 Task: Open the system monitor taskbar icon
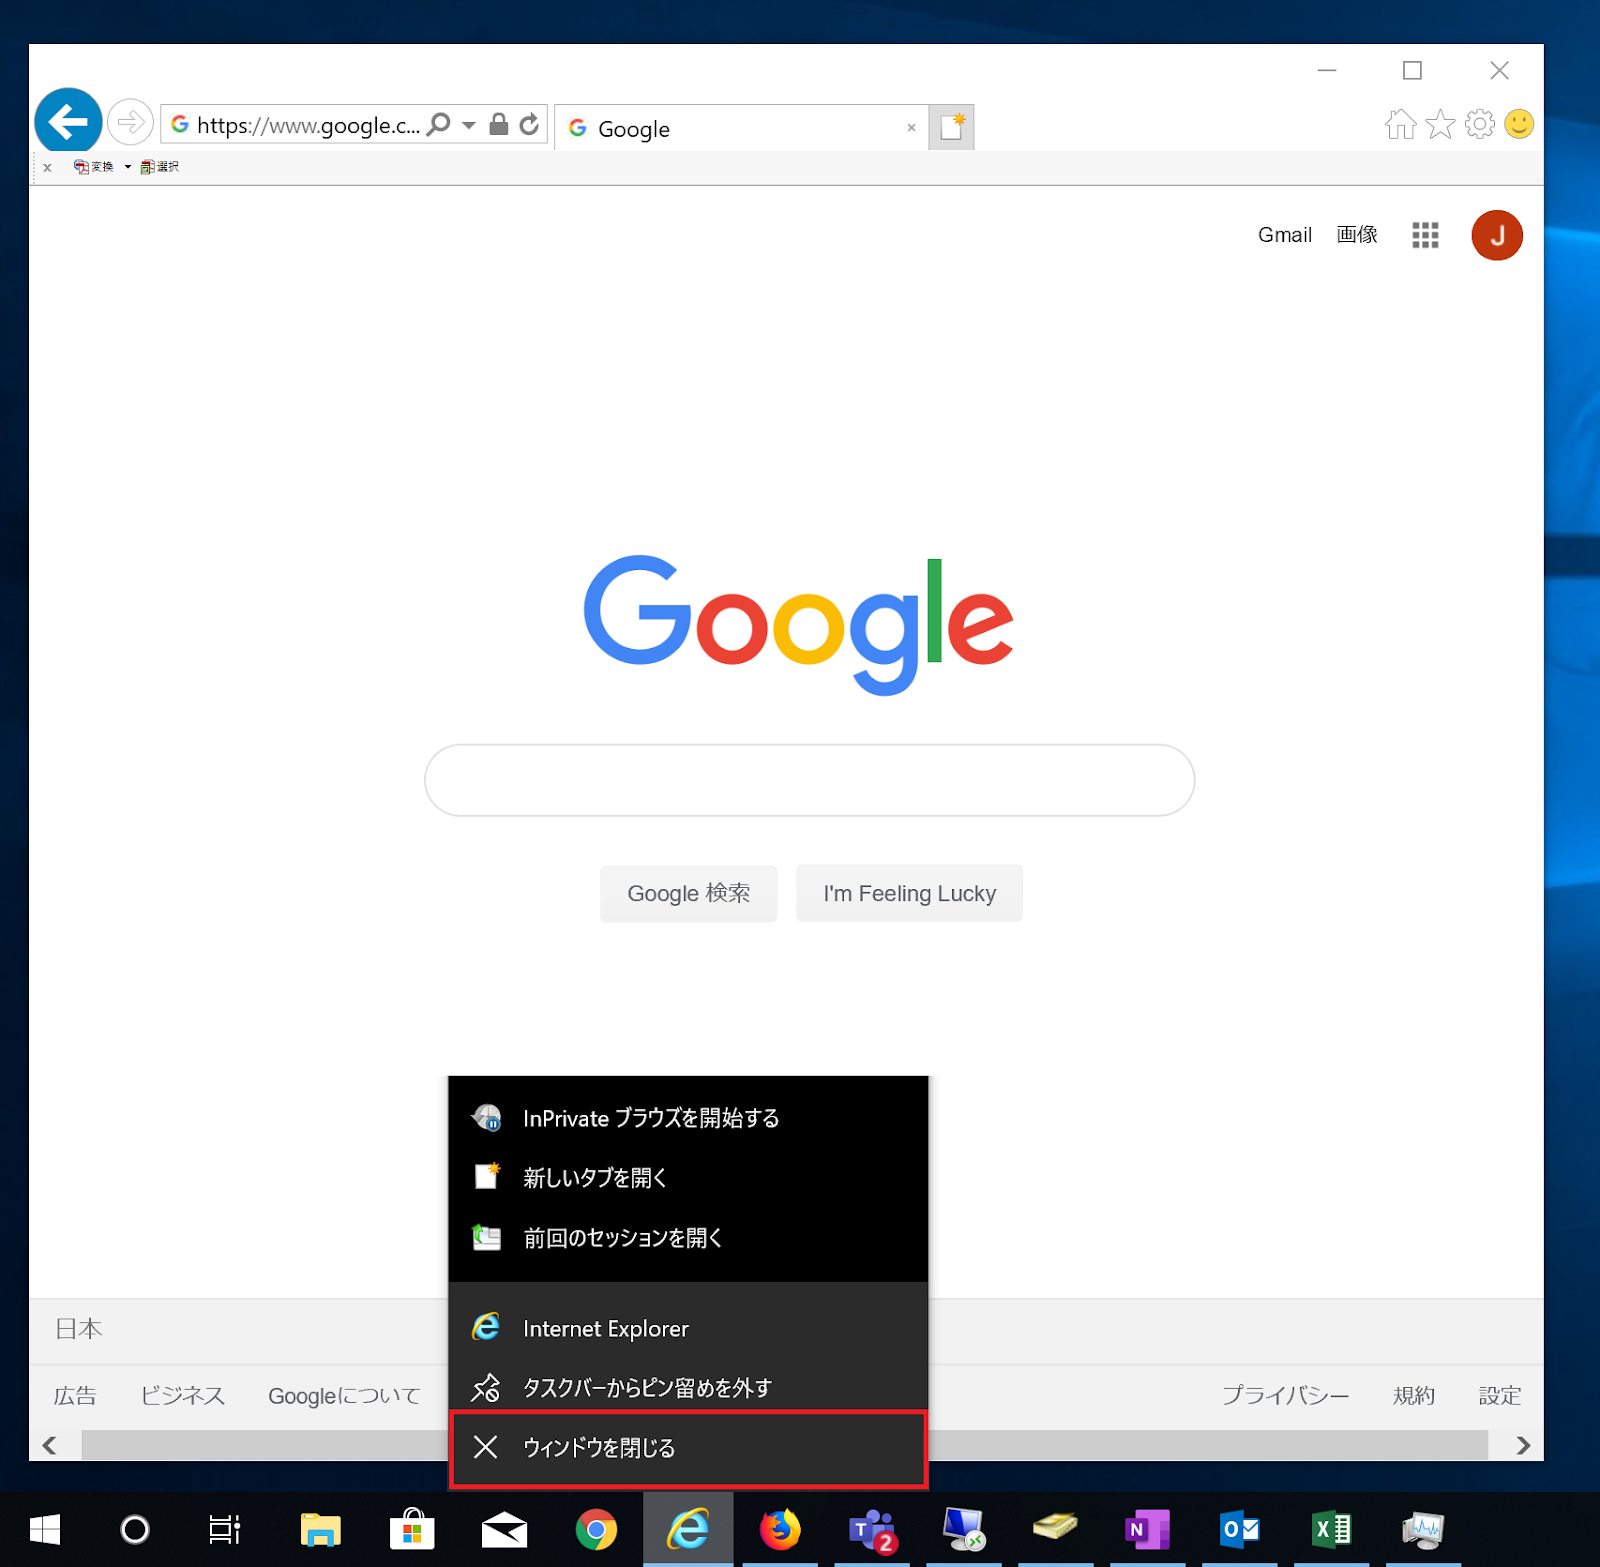[1423, 1529]
